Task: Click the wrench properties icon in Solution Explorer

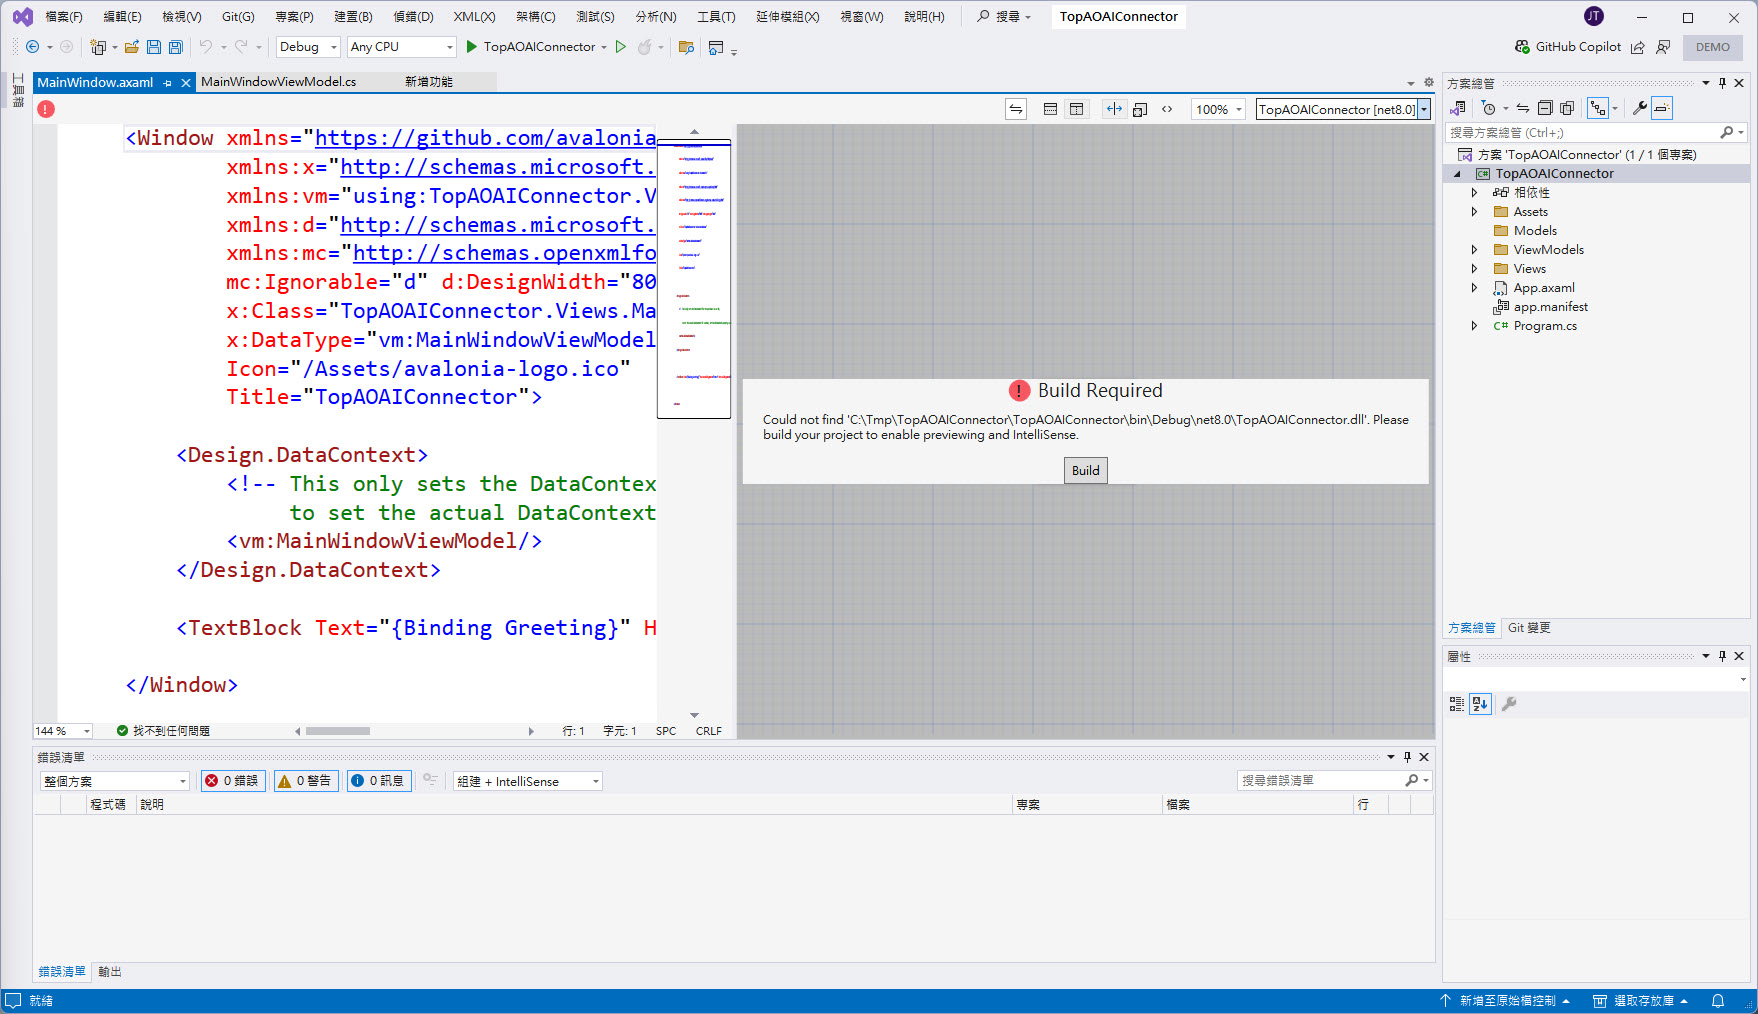Action: (1639, 108)
